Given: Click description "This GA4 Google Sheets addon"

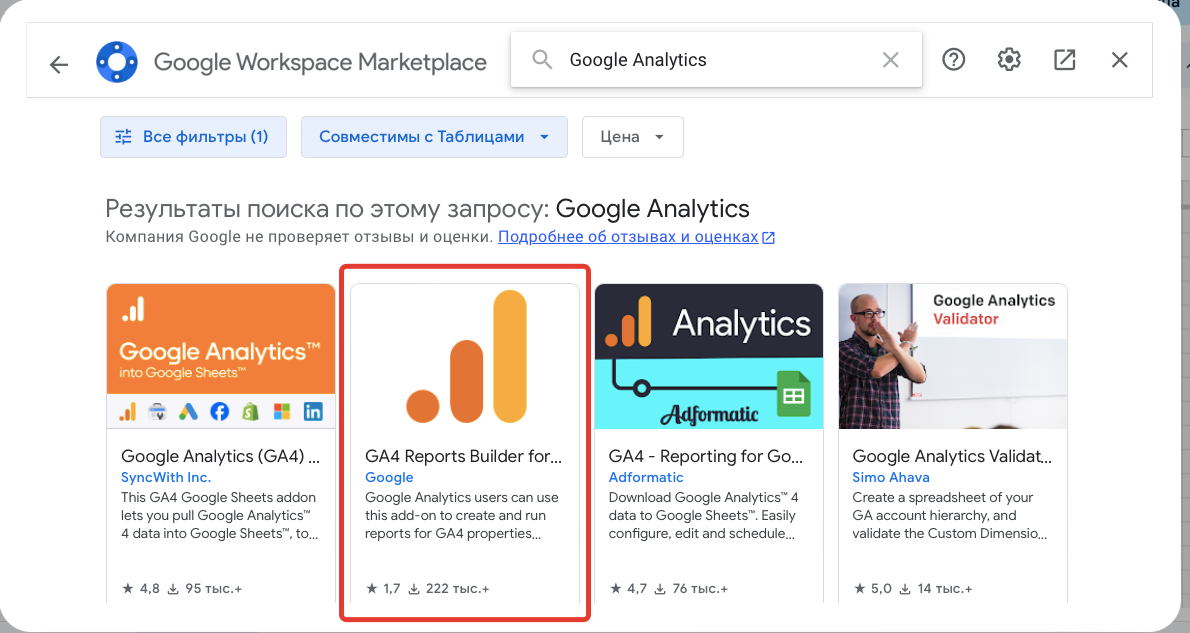Looking at the screenshot, I should 218,498.
